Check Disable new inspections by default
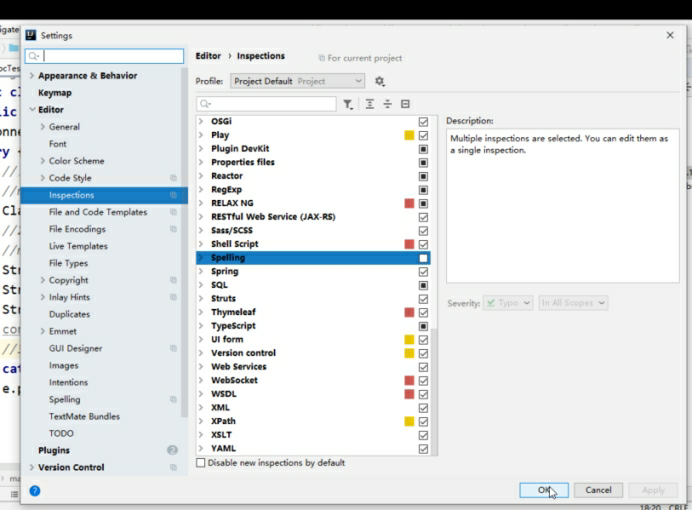 (201, 463)
